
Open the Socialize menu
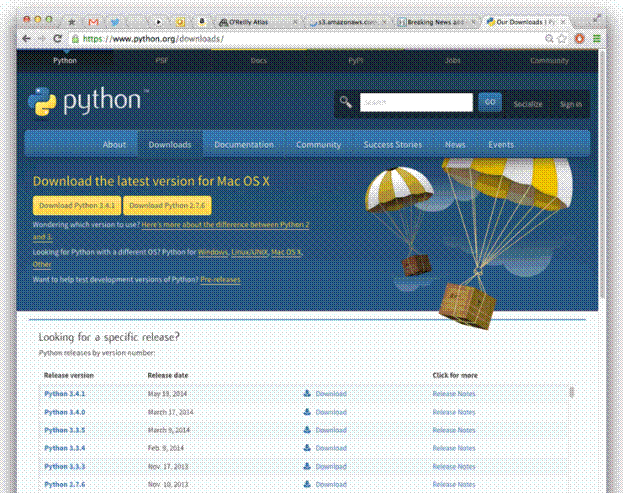tap(528, 104)
